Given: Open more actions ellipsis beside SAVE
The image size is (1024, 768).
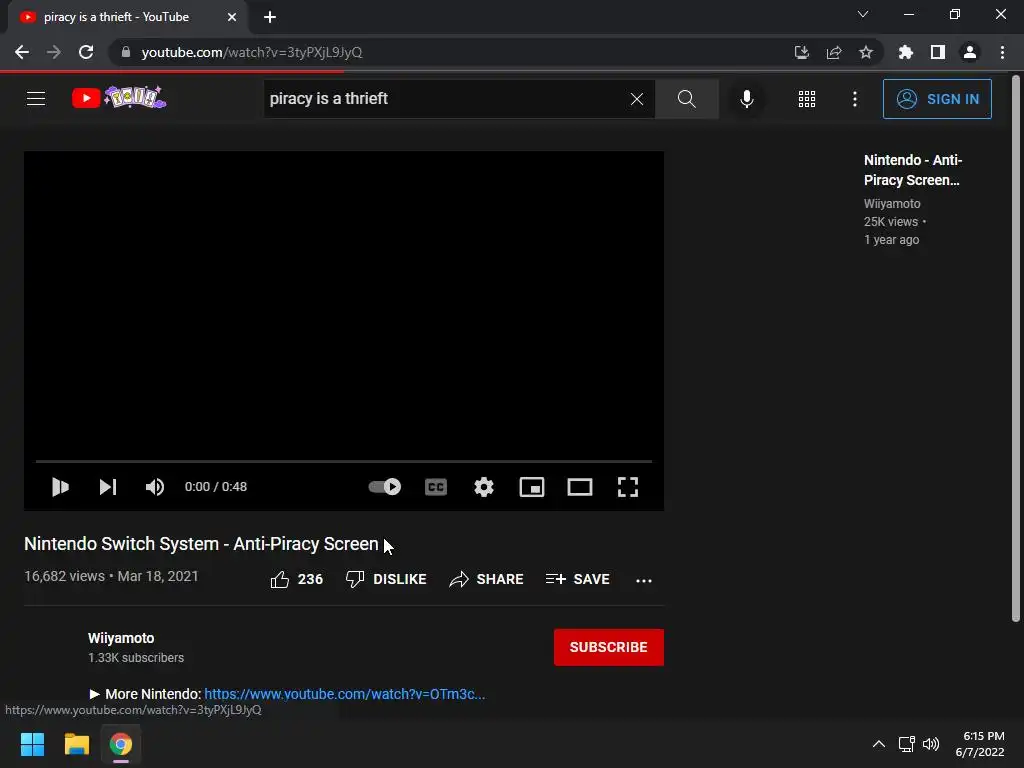Looking at the screenshot, I should [644, 580].
